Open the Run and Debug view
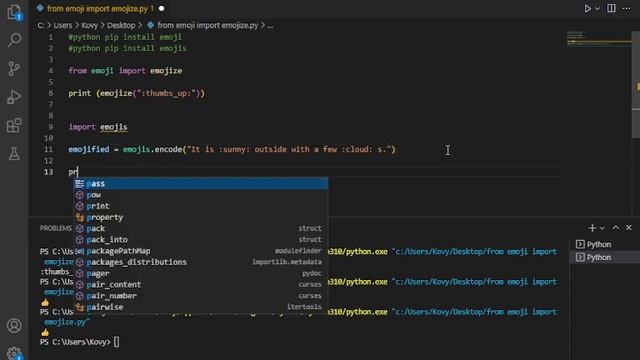Screen dimensions: 640x360 click(x=14, y=97)
